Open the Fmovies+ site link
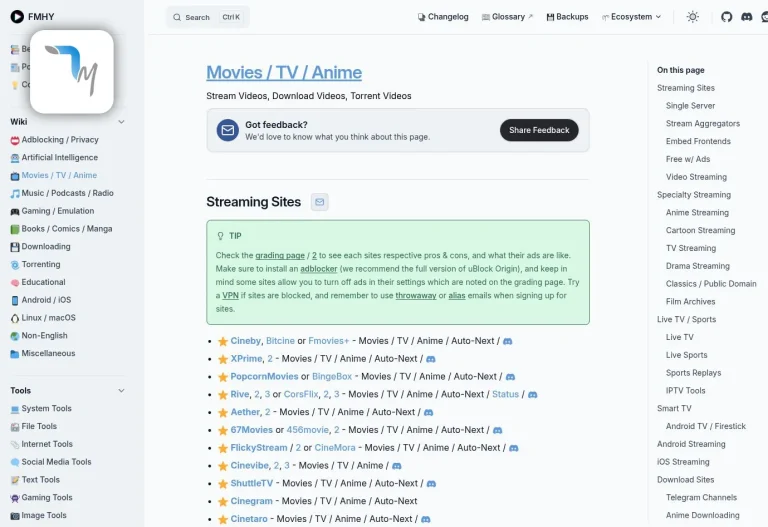The height and width of the screenshot is (527, 768). pyautogui.click(x=329, y=341)
